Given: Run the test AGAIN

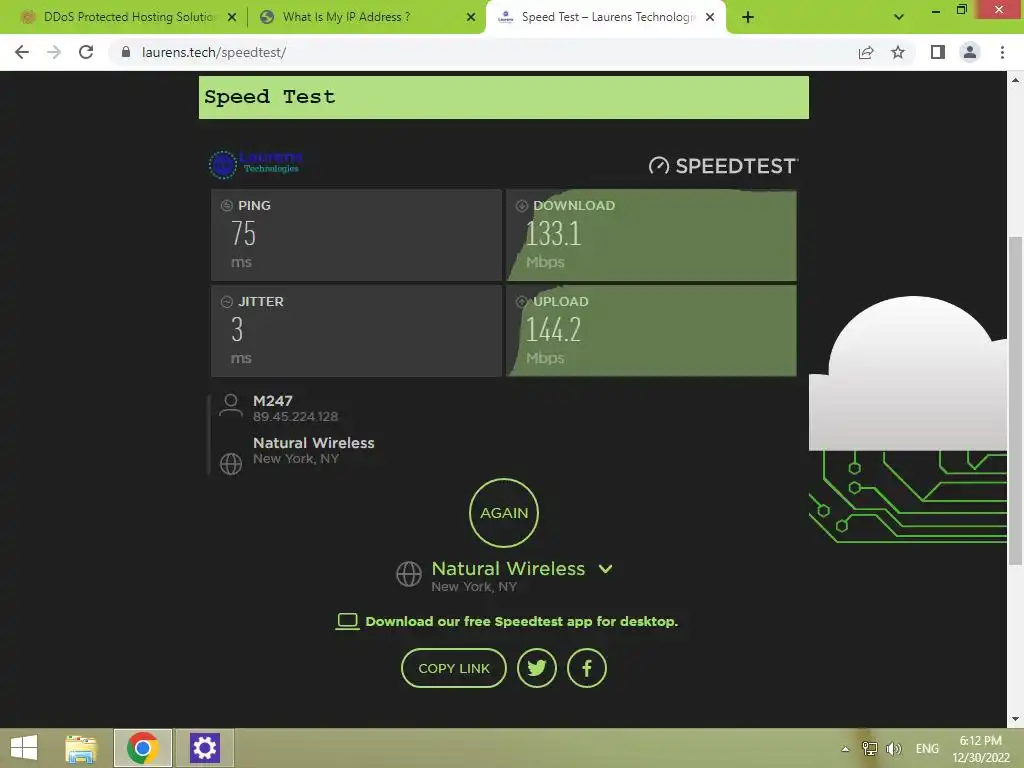Looking at the screenshot, I should pyautogui.click(x=504, y=513).
